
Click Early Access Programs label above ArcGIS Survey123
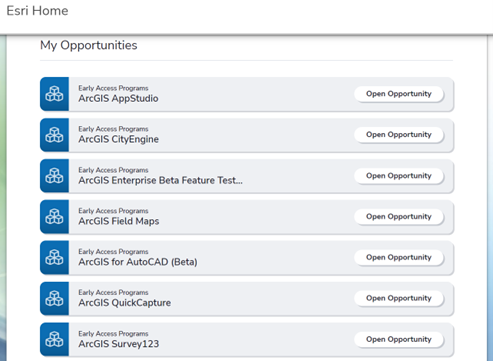[x=113, y=333]
